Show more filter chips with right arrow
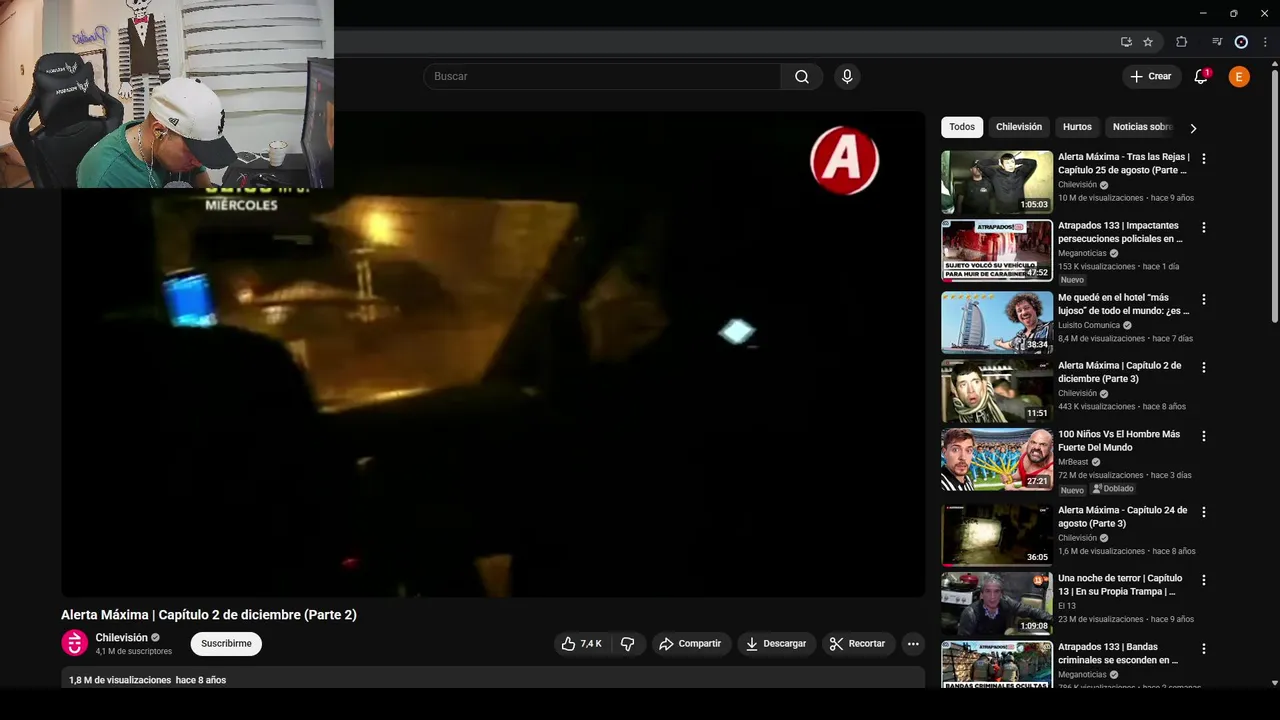The image size is (1280, 720). pos(1193,128)
